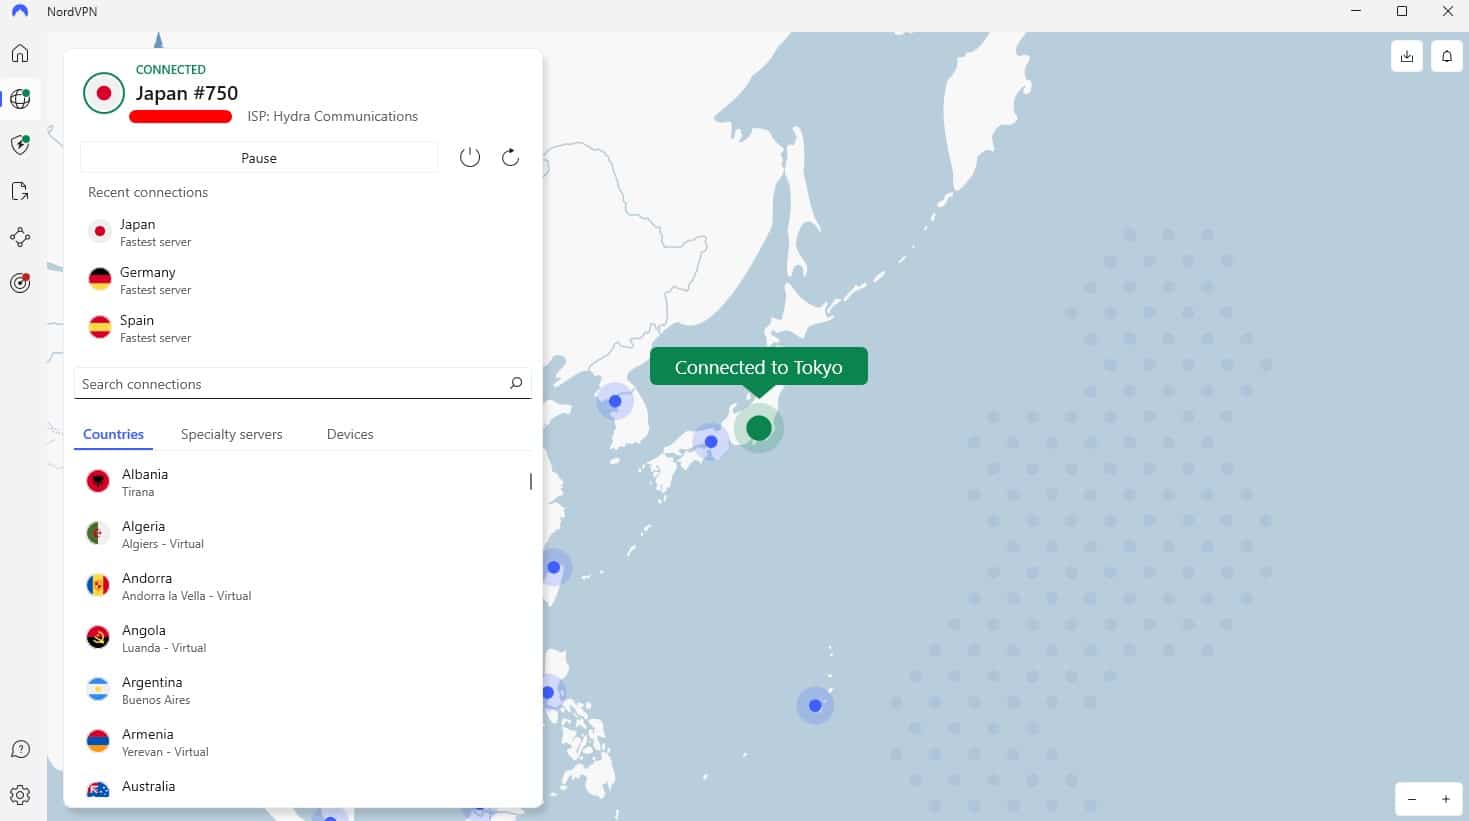The width and height of the screenshot is (1469, 821).
Task: Reconnect to recent Japan fastest server
Action: point(302,232)
